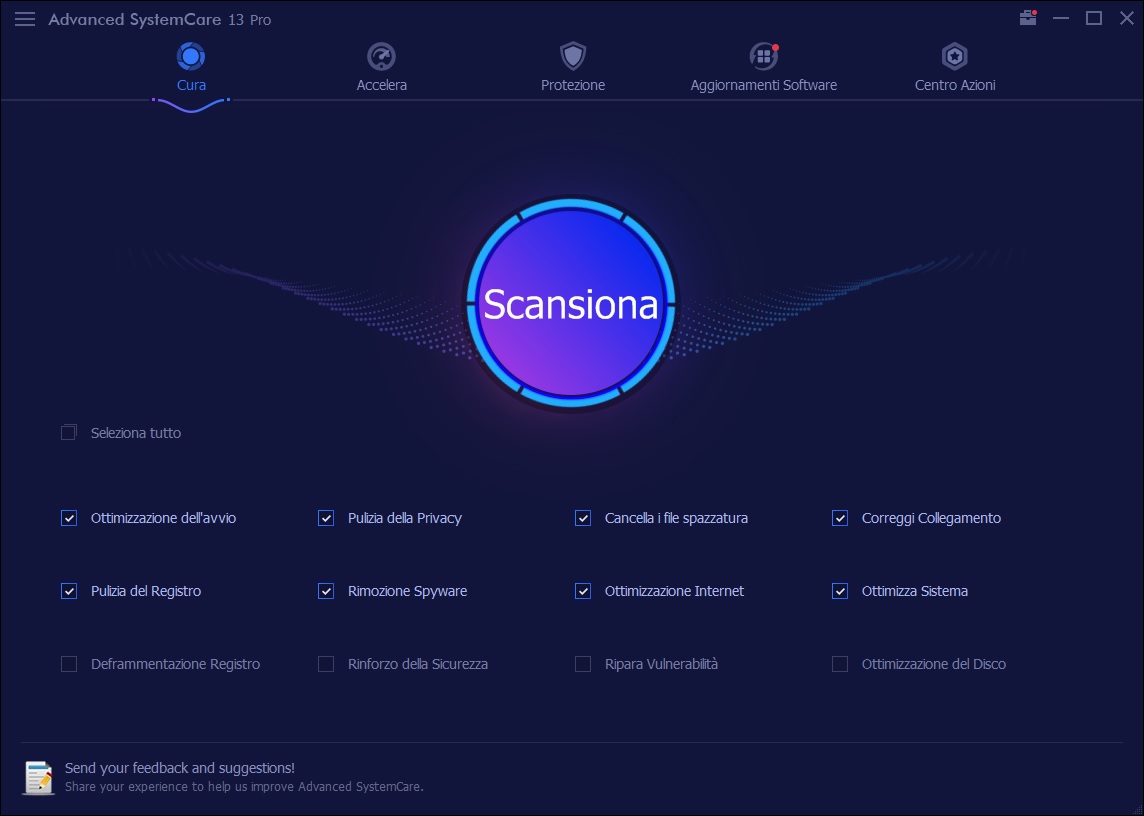Open the hamburger main menu
The width and height of the screenshot is (1144, 816).
click(25, 19)
